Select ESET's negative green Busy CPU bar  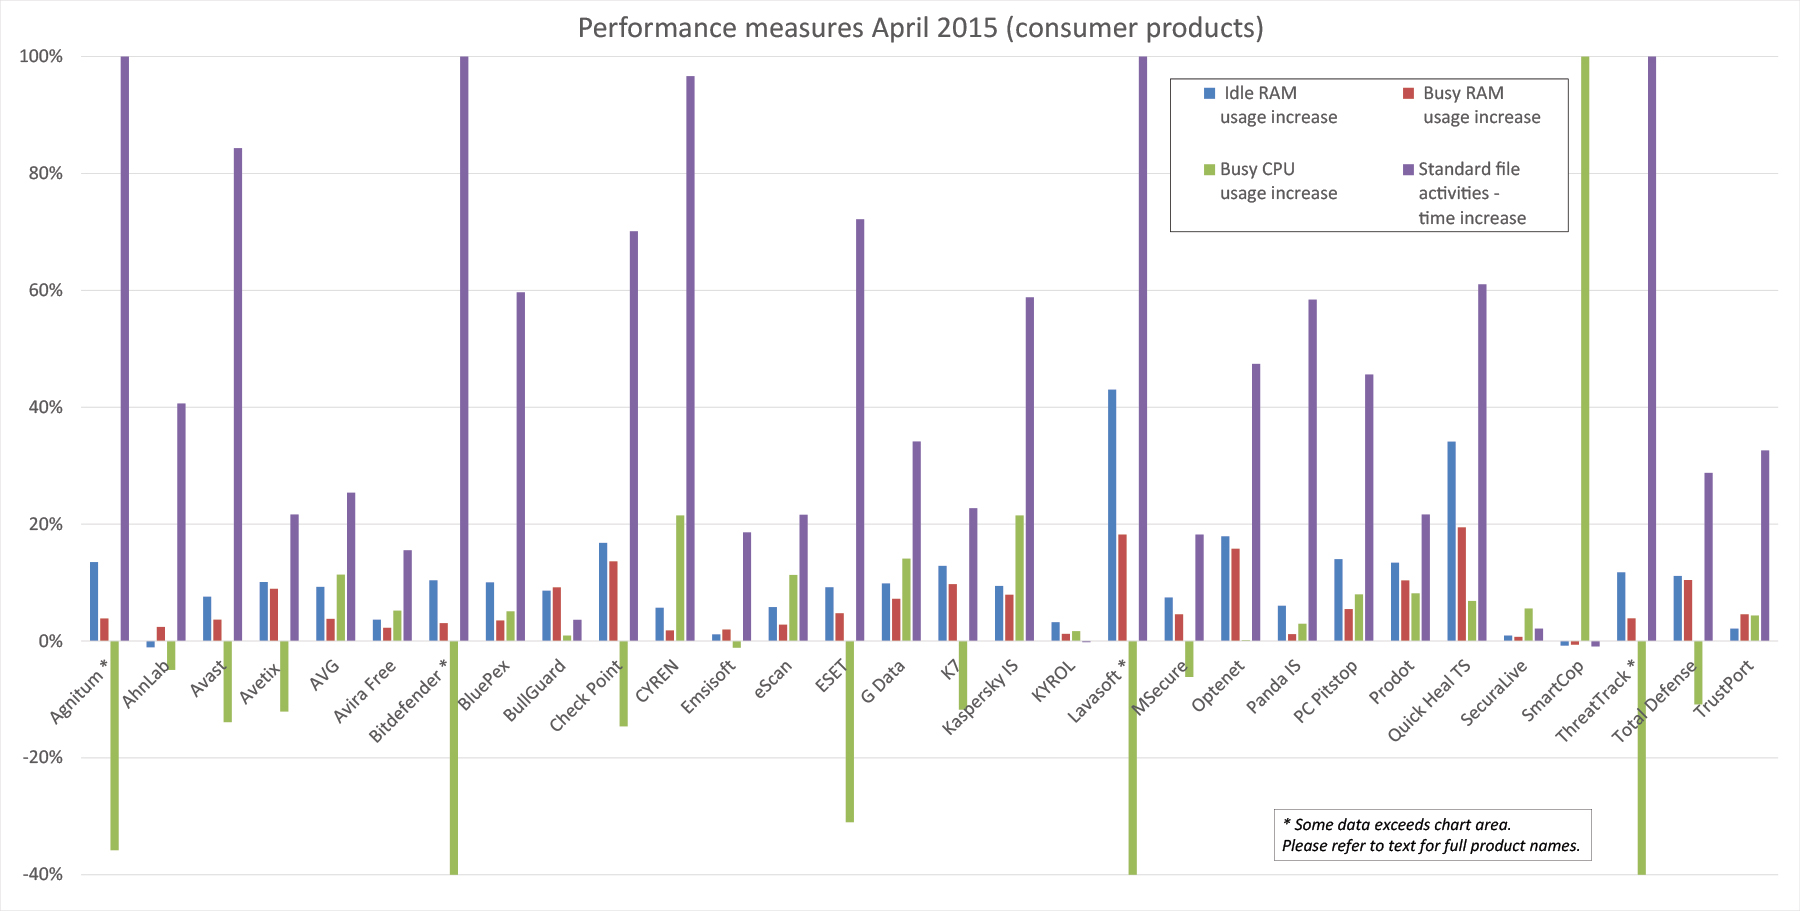point(850,732)
